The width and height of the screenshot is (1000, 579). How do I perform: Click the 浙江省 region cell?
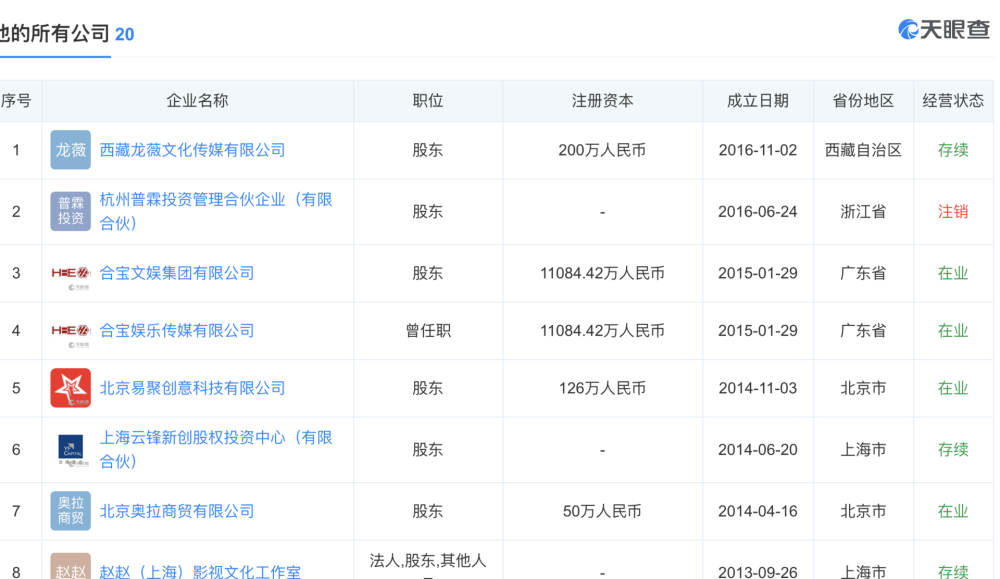[863, 211]
